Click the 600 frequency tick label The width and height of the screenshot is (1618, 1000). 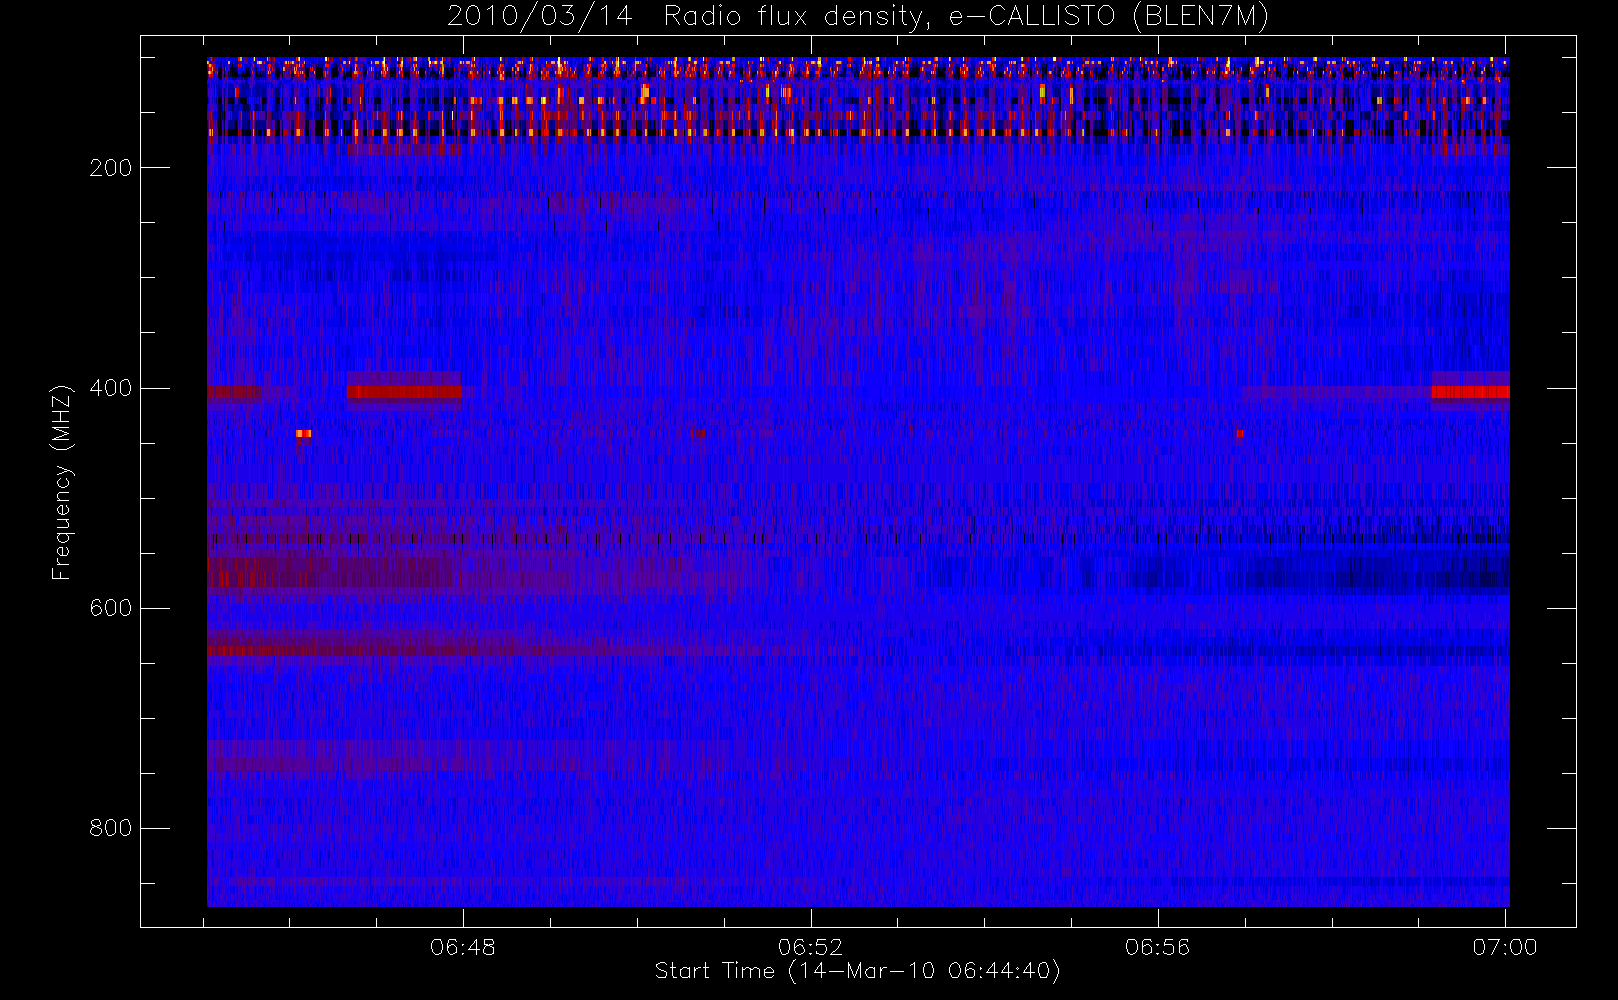110,608
